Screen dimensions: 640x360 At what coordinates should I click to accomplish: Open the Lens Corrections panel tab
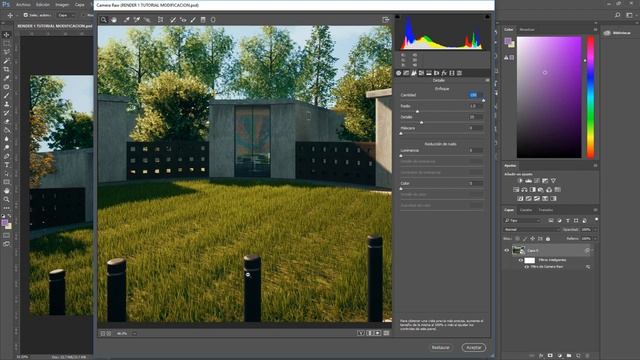pos(436,73)
